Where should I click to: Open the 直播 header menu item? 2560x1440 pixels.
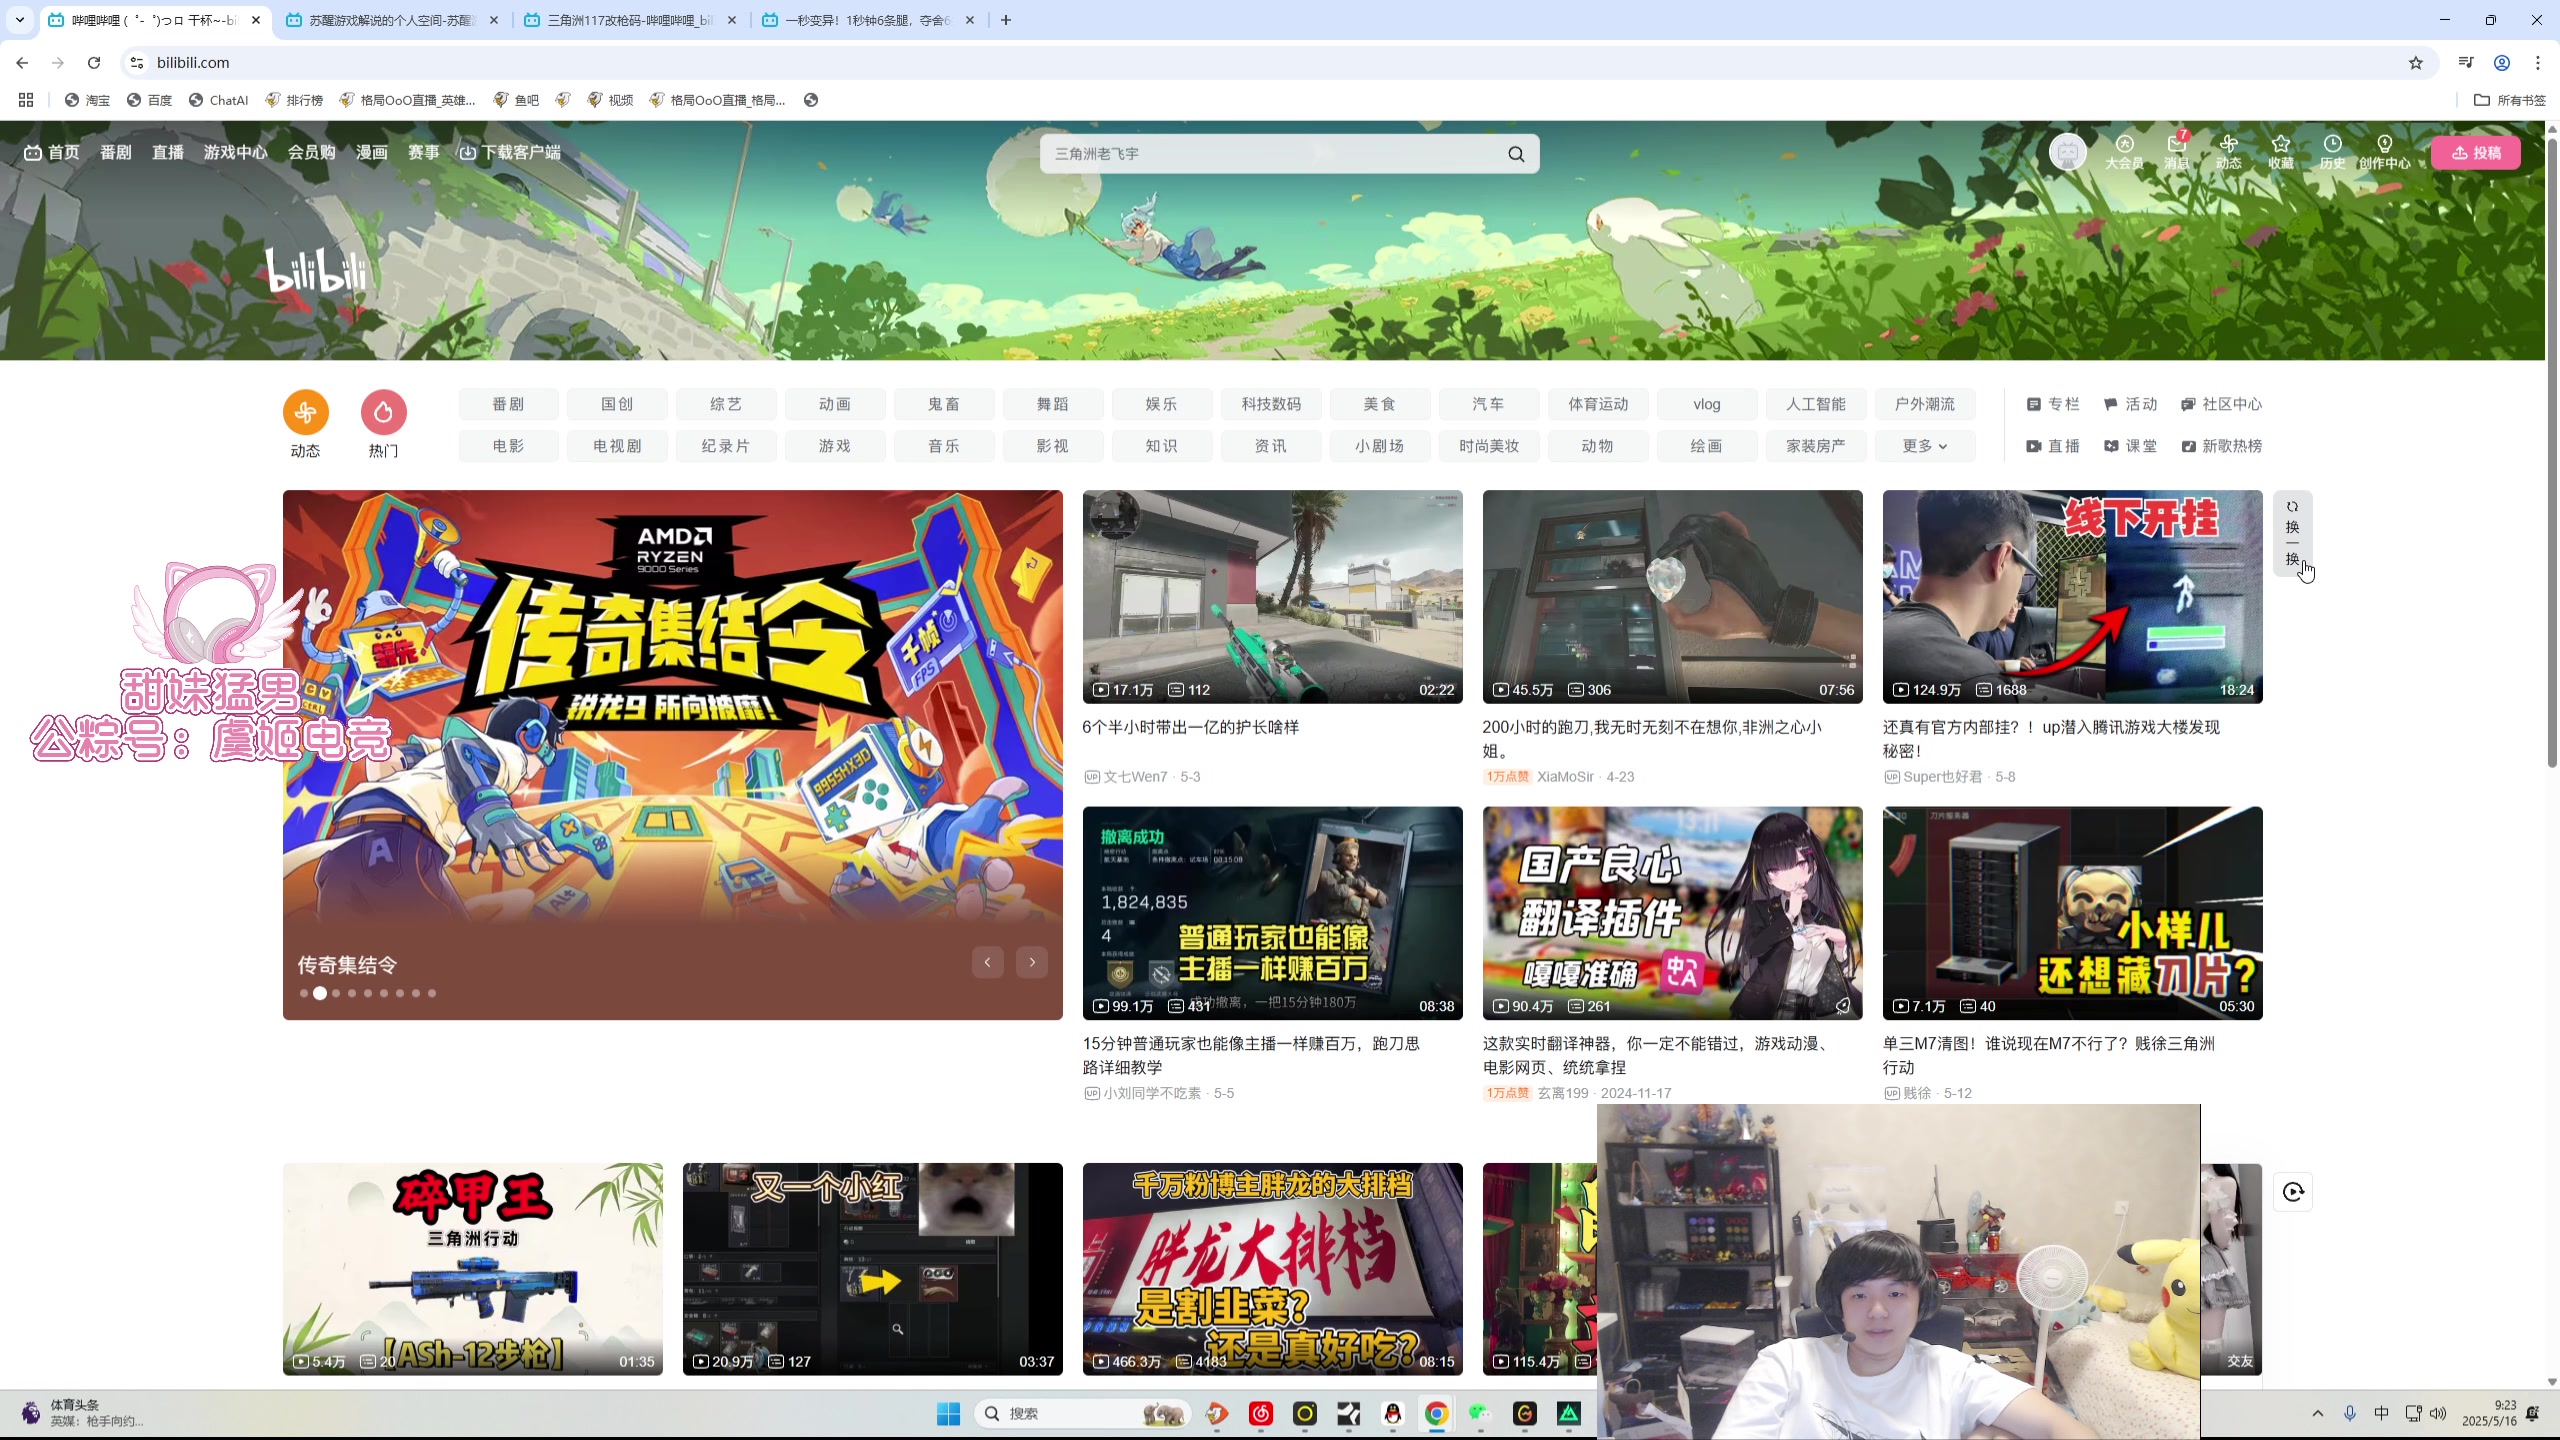pos(168,152)
